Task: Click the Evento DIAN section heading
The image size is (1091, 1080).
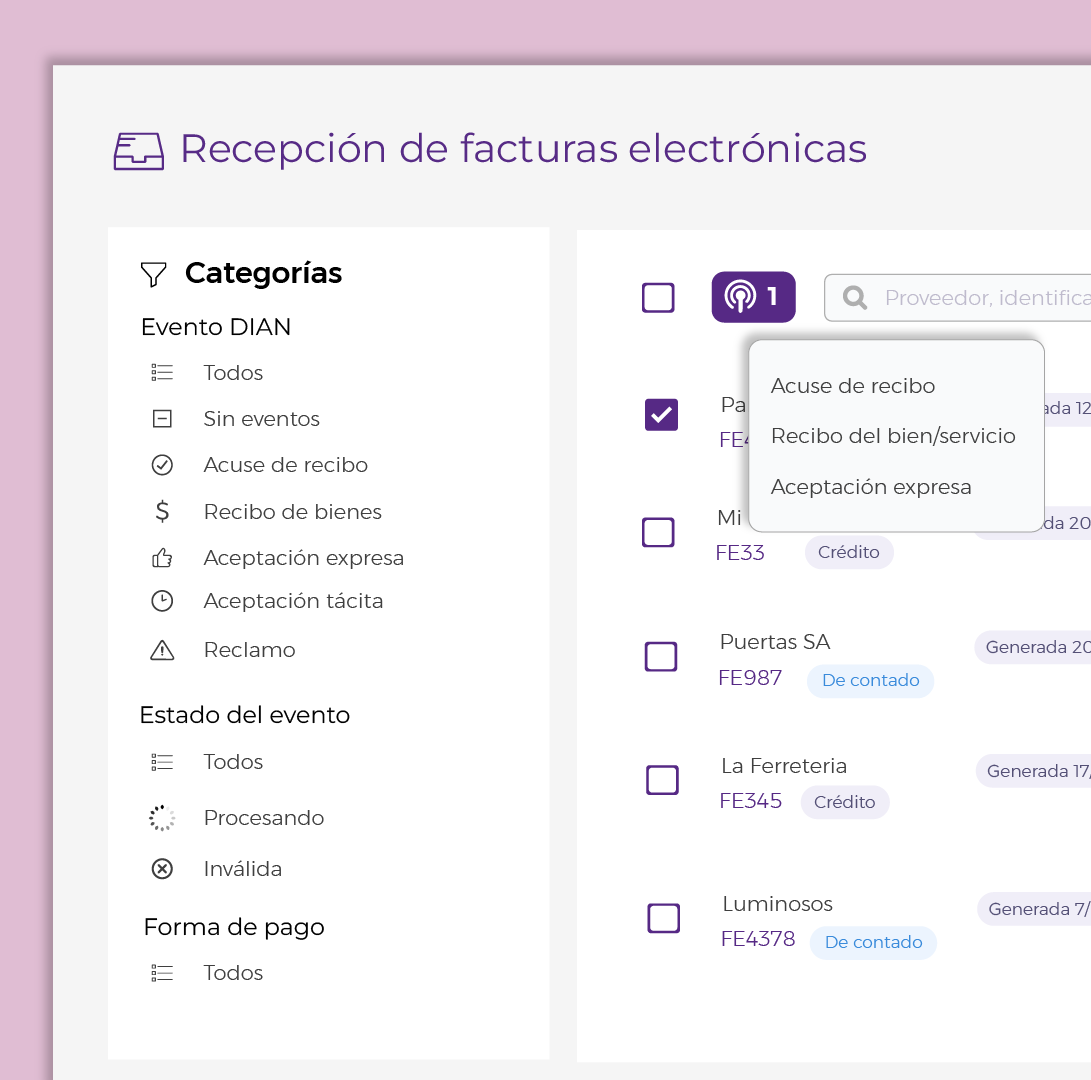Action: point(216,327)
